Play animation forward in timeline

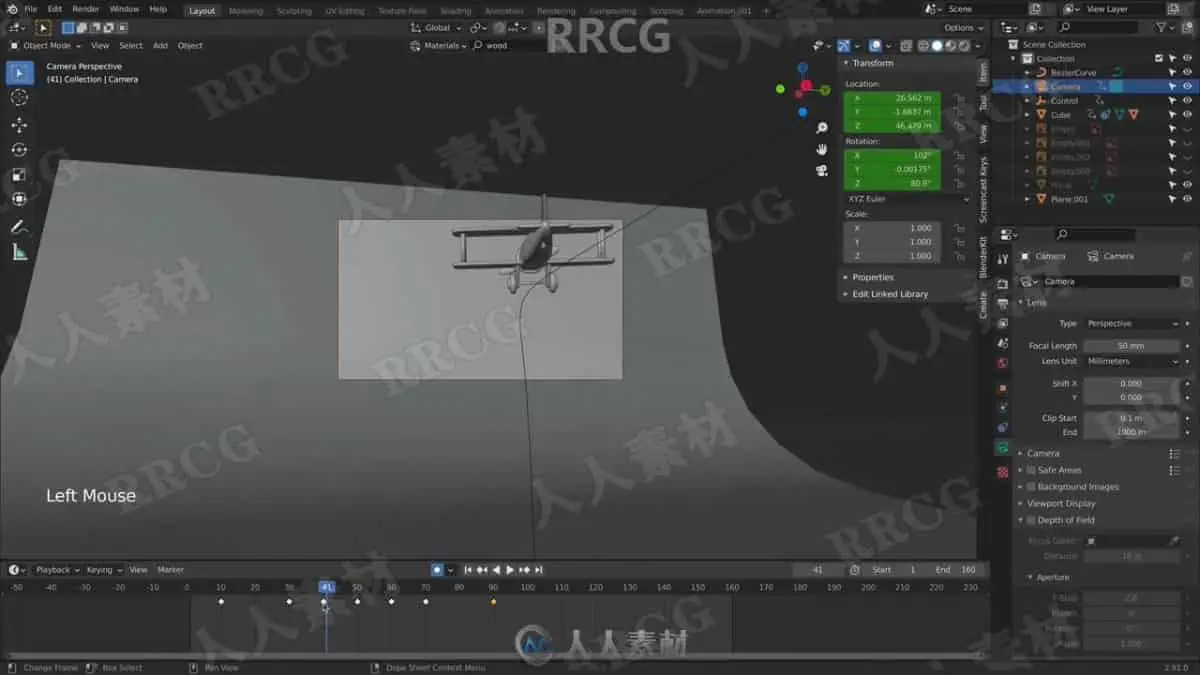click(x=510, y=570)
